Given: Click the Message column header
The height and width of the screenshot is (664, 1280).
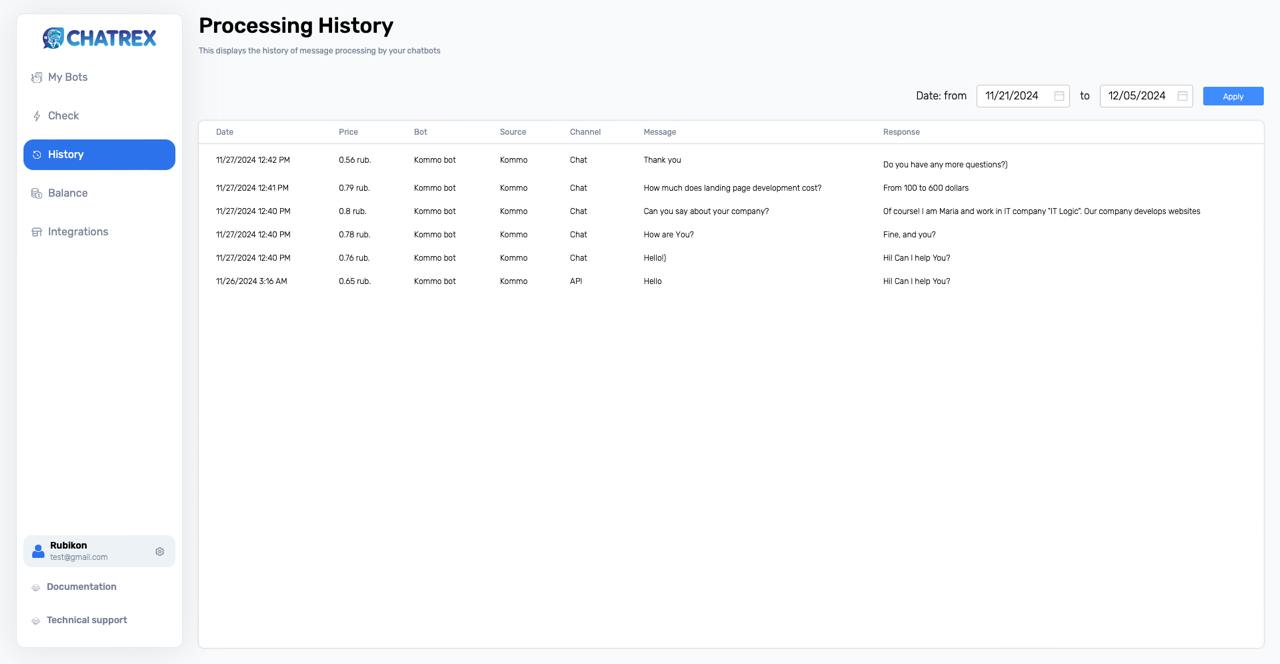Looking at the screenshot, I should [660, 132].
